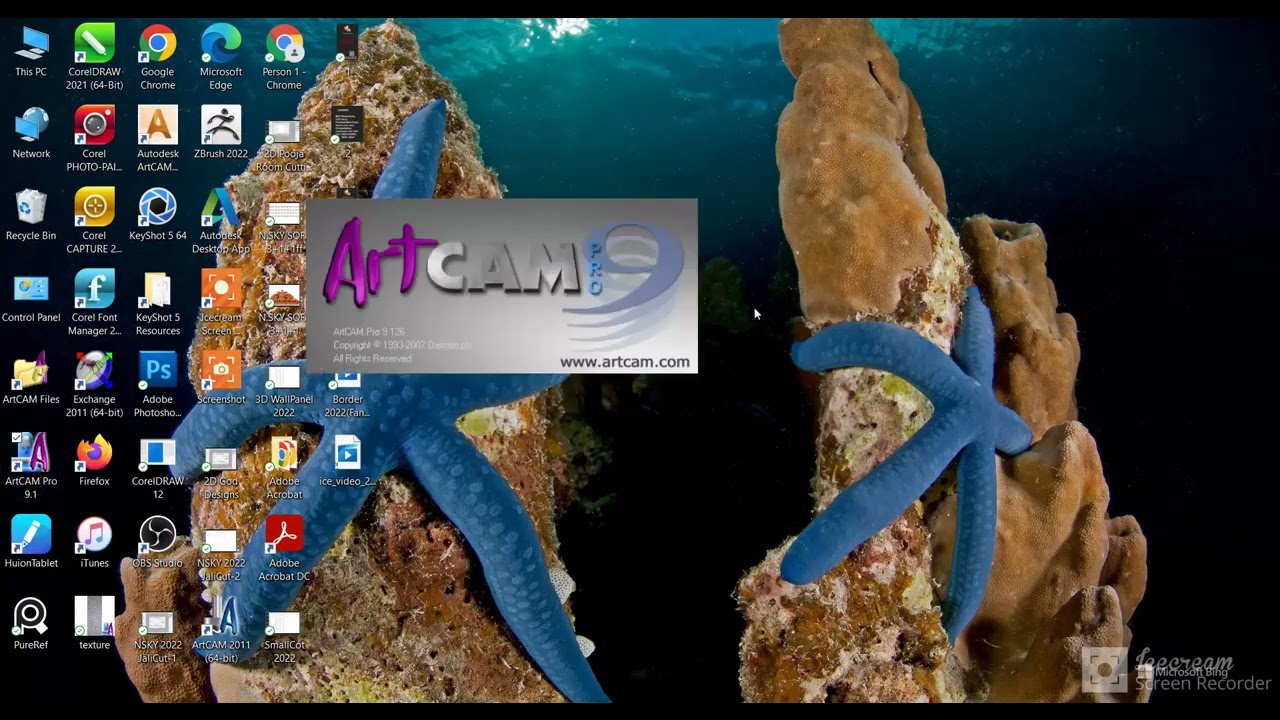The width and height of the screenshot is (1280, 720).
Task: Launch Icecream Screen Recorder shortcut
Action: pos(221,303)
